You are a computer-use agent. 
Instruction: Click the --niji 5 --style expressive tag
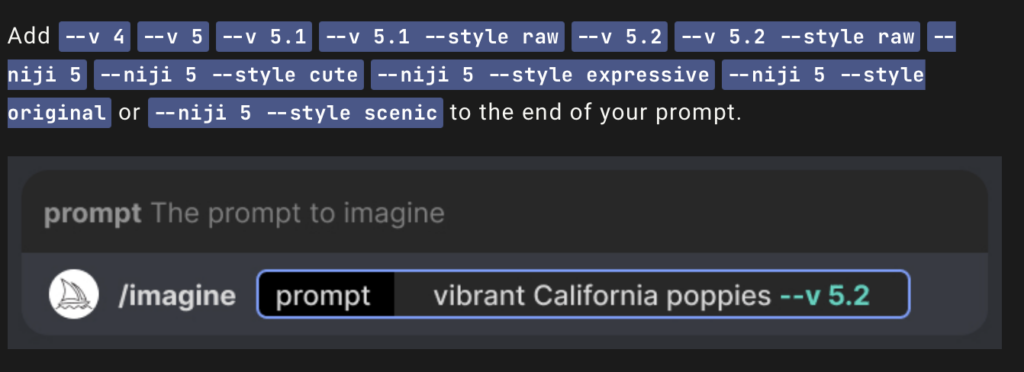(543, 74)
